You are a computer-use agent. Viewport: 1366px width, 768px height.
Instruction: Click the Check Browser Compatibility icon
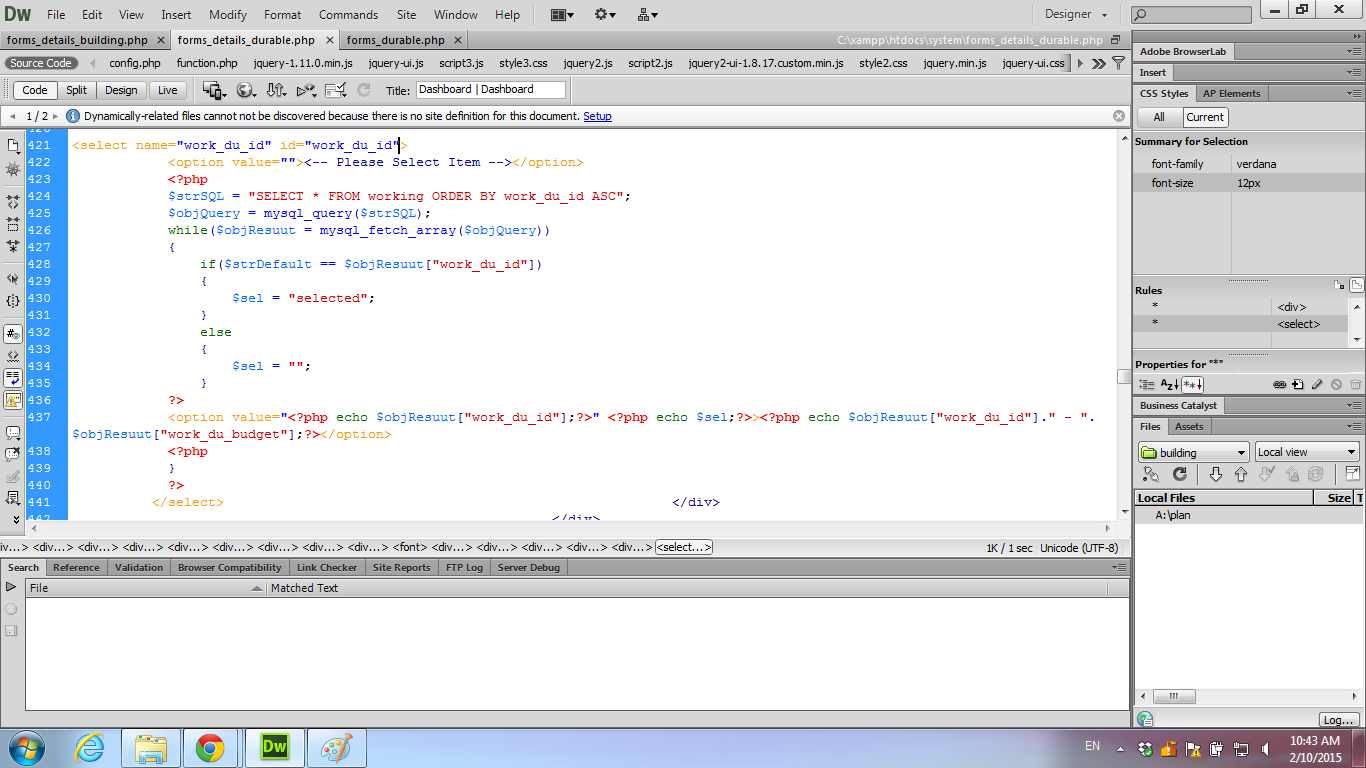(x=337, y=90)
